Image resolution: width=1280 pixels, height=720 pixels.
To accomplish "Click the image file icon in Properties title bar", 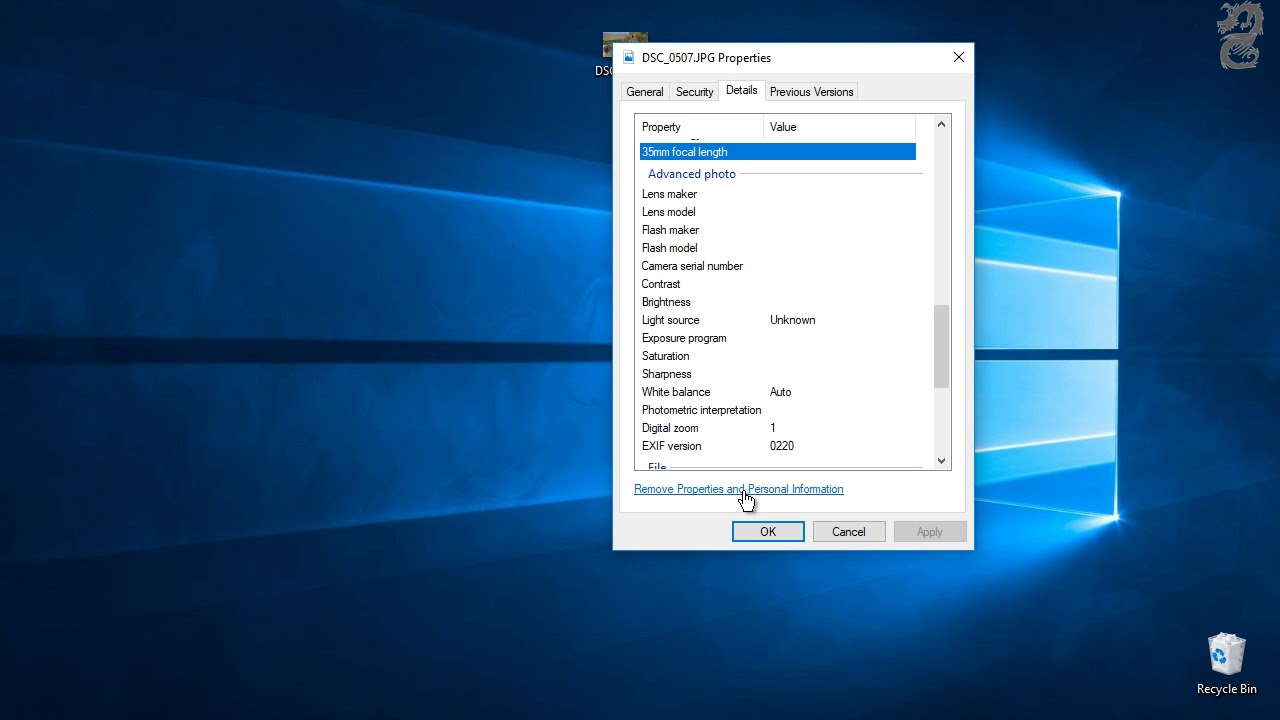I will coord(629,58).
